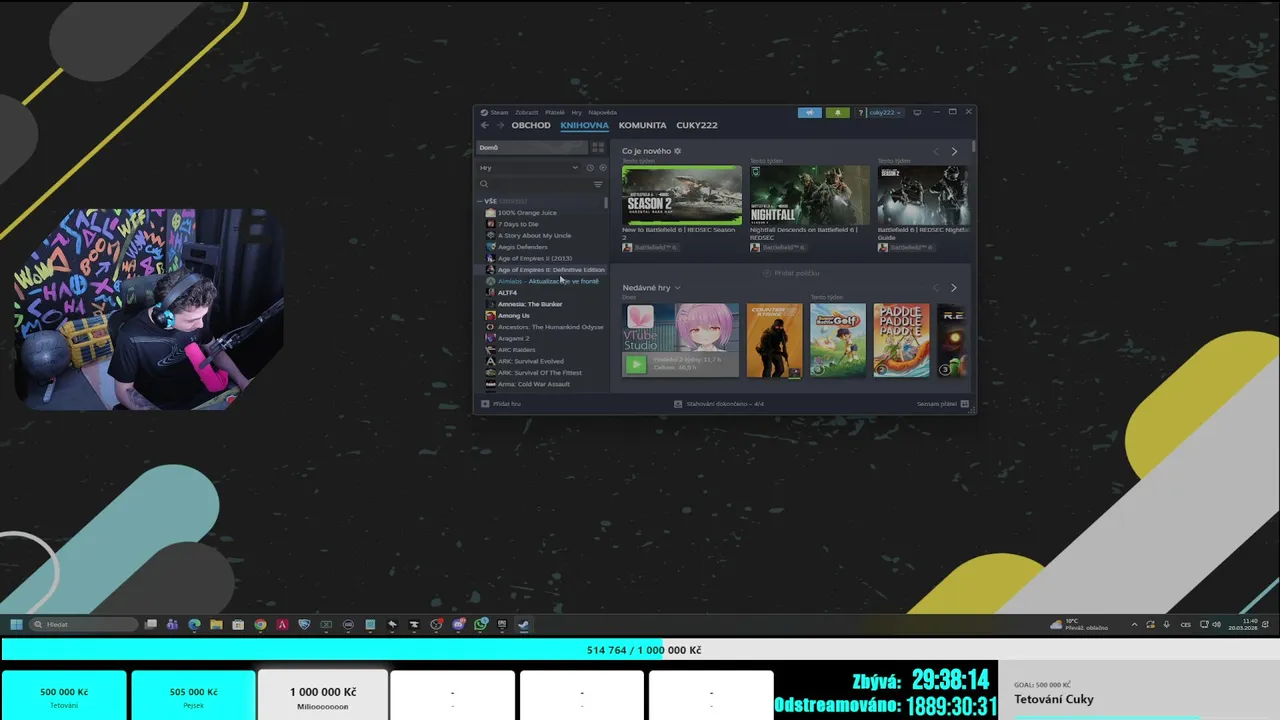1280x720 pixels.
Task: Open volume control in system tray
Action: [x=1216, y=625]
